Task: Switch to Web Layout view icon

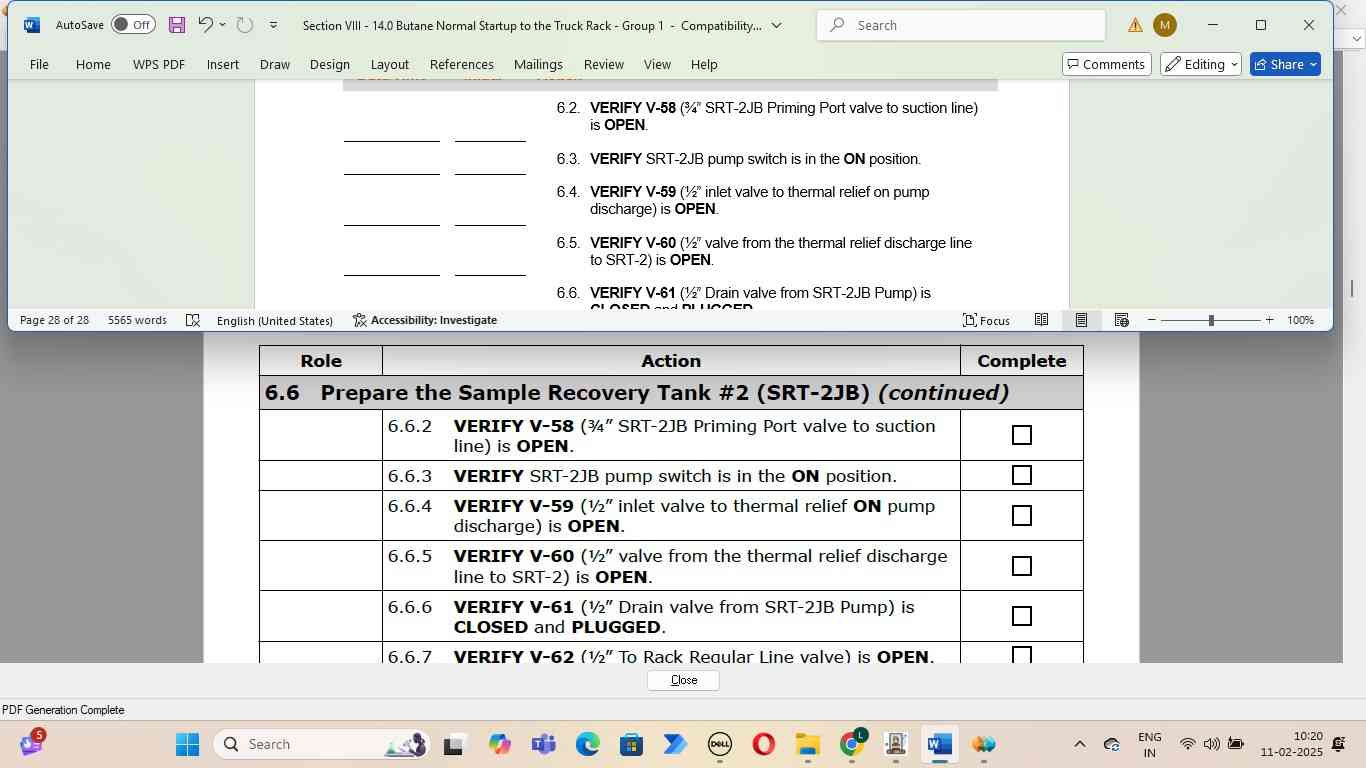Action: pyautogui.click(x=1121, y=320)
